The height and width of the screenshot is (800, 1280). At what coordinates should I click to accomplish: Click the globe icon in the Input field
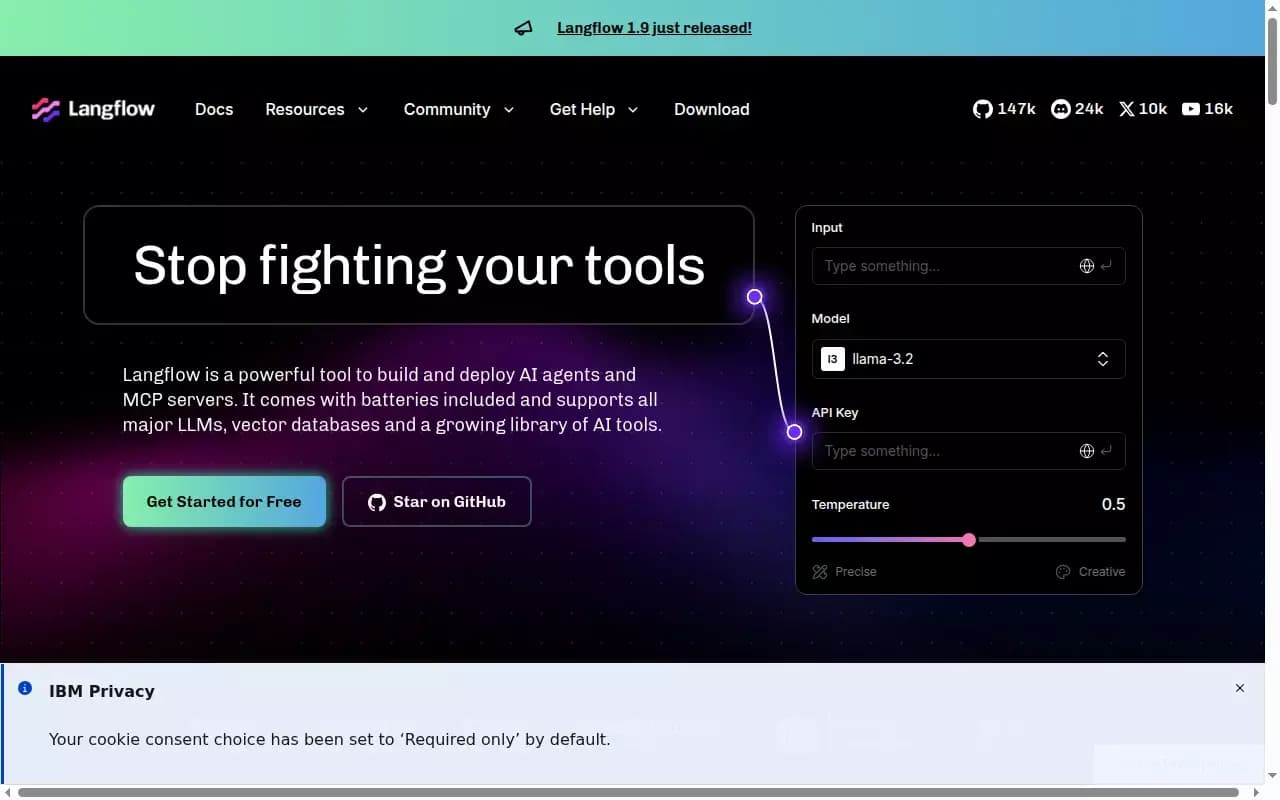(x=1087, y=266)
